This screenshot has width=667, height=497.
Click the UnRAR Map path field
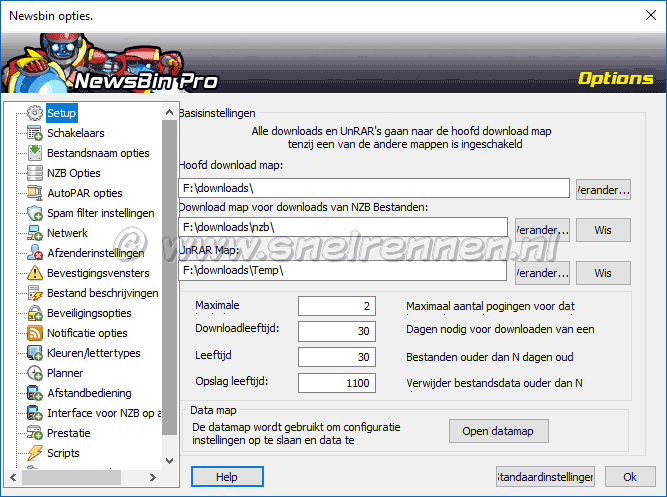[x=343, y=270]
